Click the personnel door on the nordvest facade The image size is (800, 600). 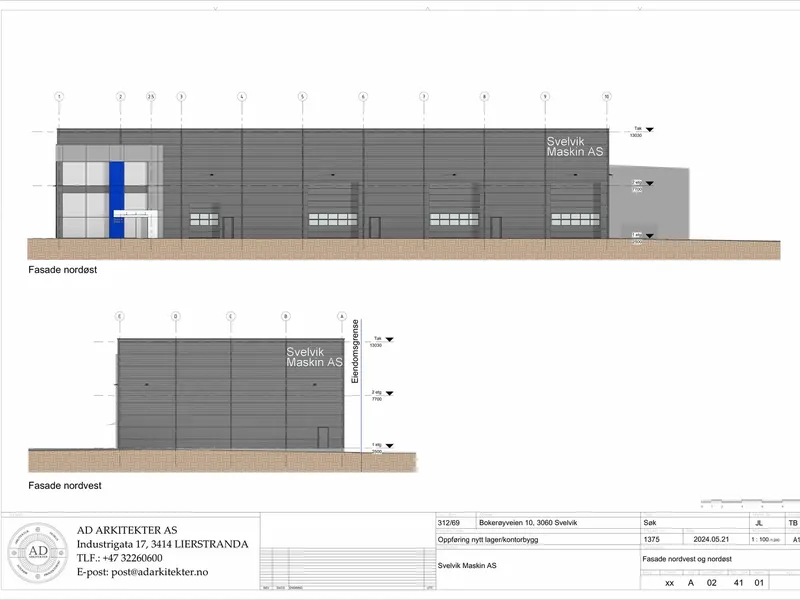pyautogui.click(x=323, y=438)
